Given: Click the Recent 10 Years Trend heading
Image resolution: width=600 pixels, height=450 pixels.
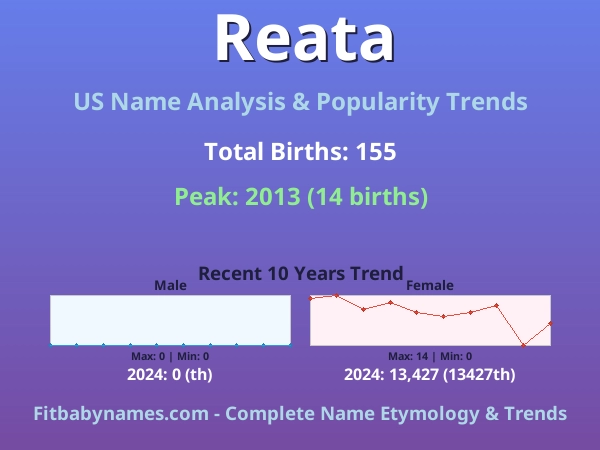Looking at the screenshot, I should pyautogui.click(x=301, y=274).
